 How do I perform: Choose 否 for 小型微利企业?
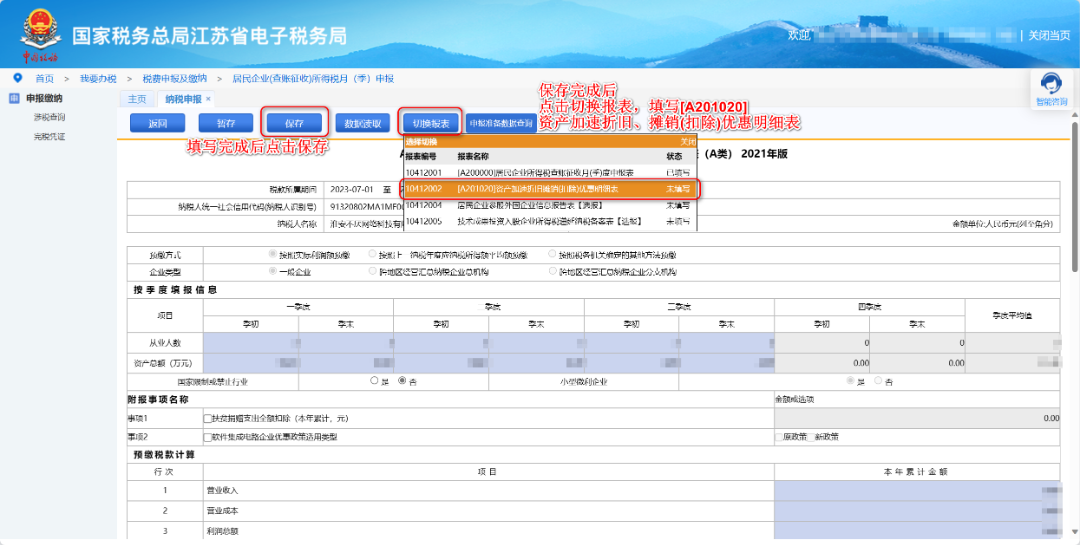pos(878,380)
